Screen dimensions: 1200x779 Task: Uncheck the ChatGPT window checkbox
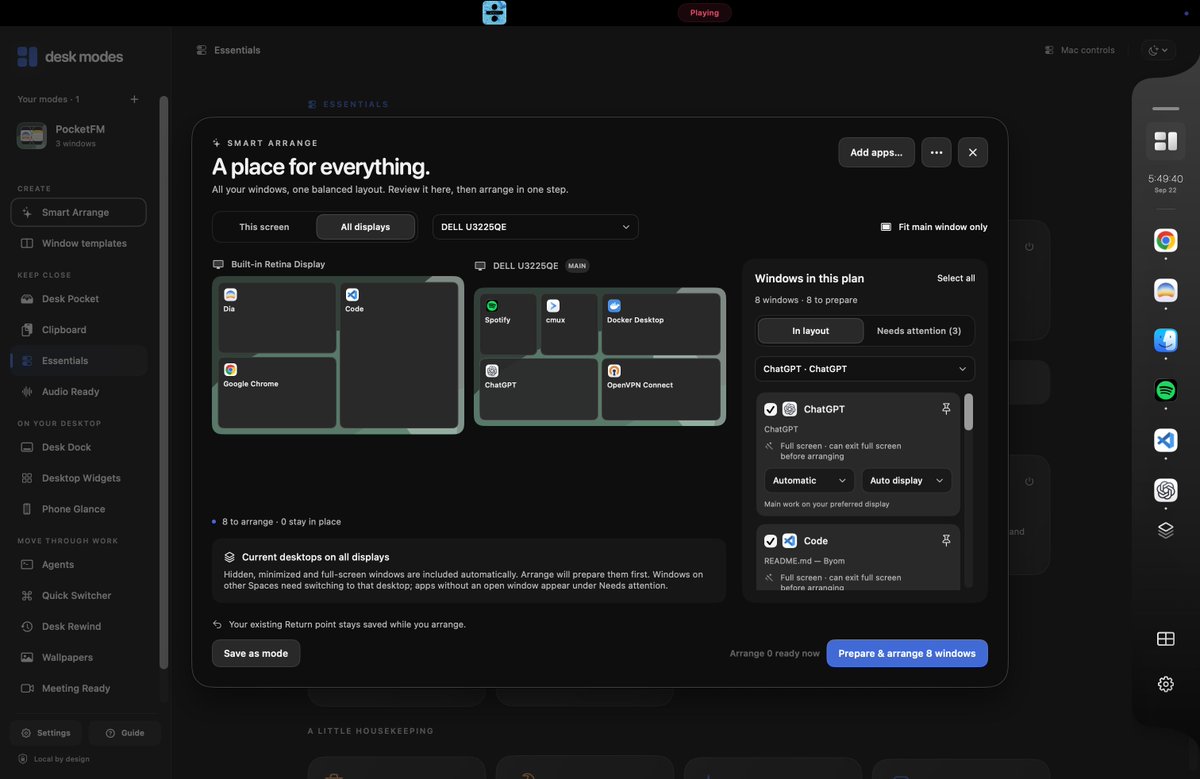click(x=770, y=409)
